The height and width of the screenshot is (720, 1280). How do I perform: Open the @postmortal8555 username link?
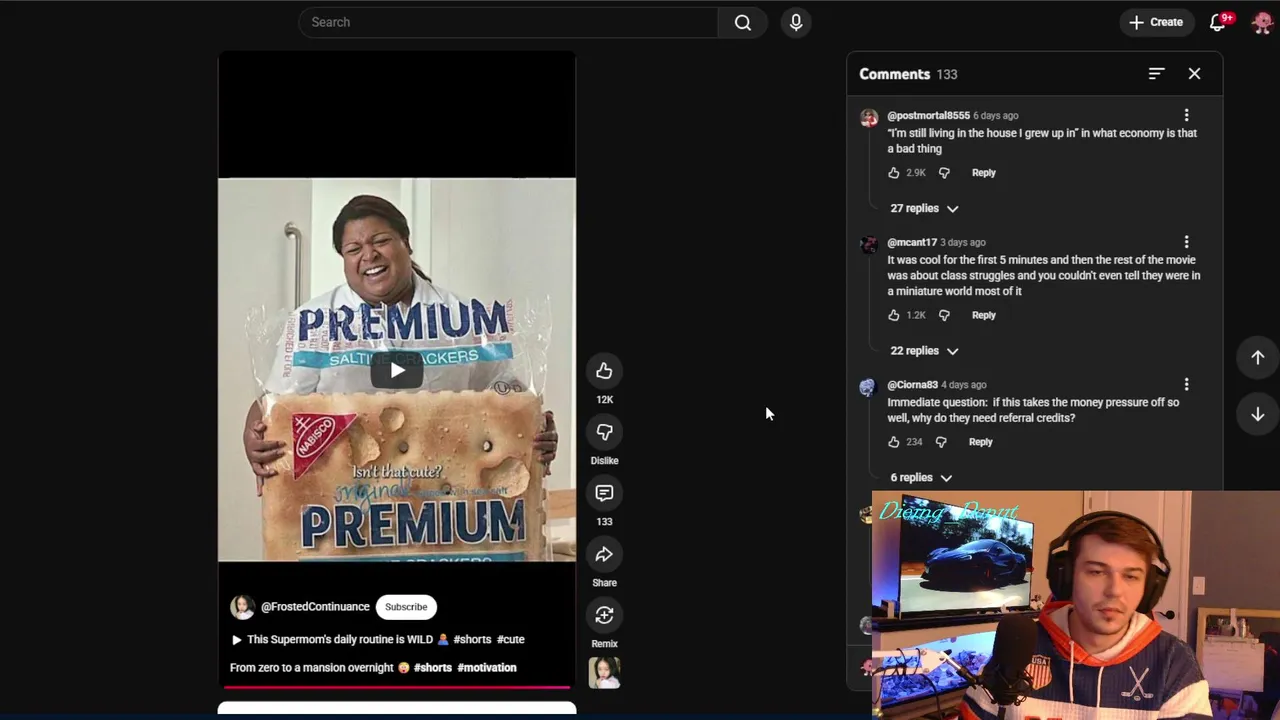click(x=928, y=116)
